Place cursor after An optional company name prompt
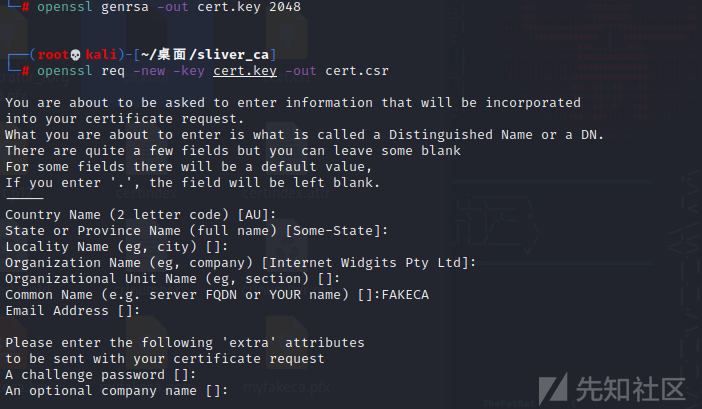This screenshot has height=409, width=702. point(231,391)
